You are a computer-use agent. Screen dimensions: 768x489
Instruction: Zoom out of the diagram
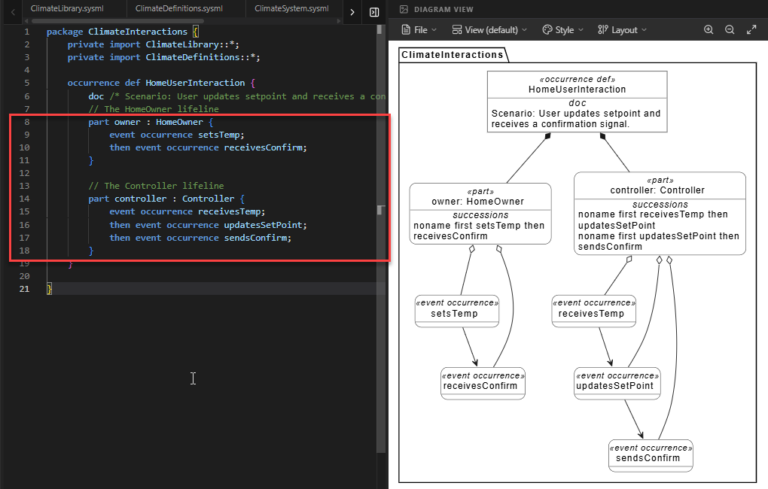pos(729,30)
